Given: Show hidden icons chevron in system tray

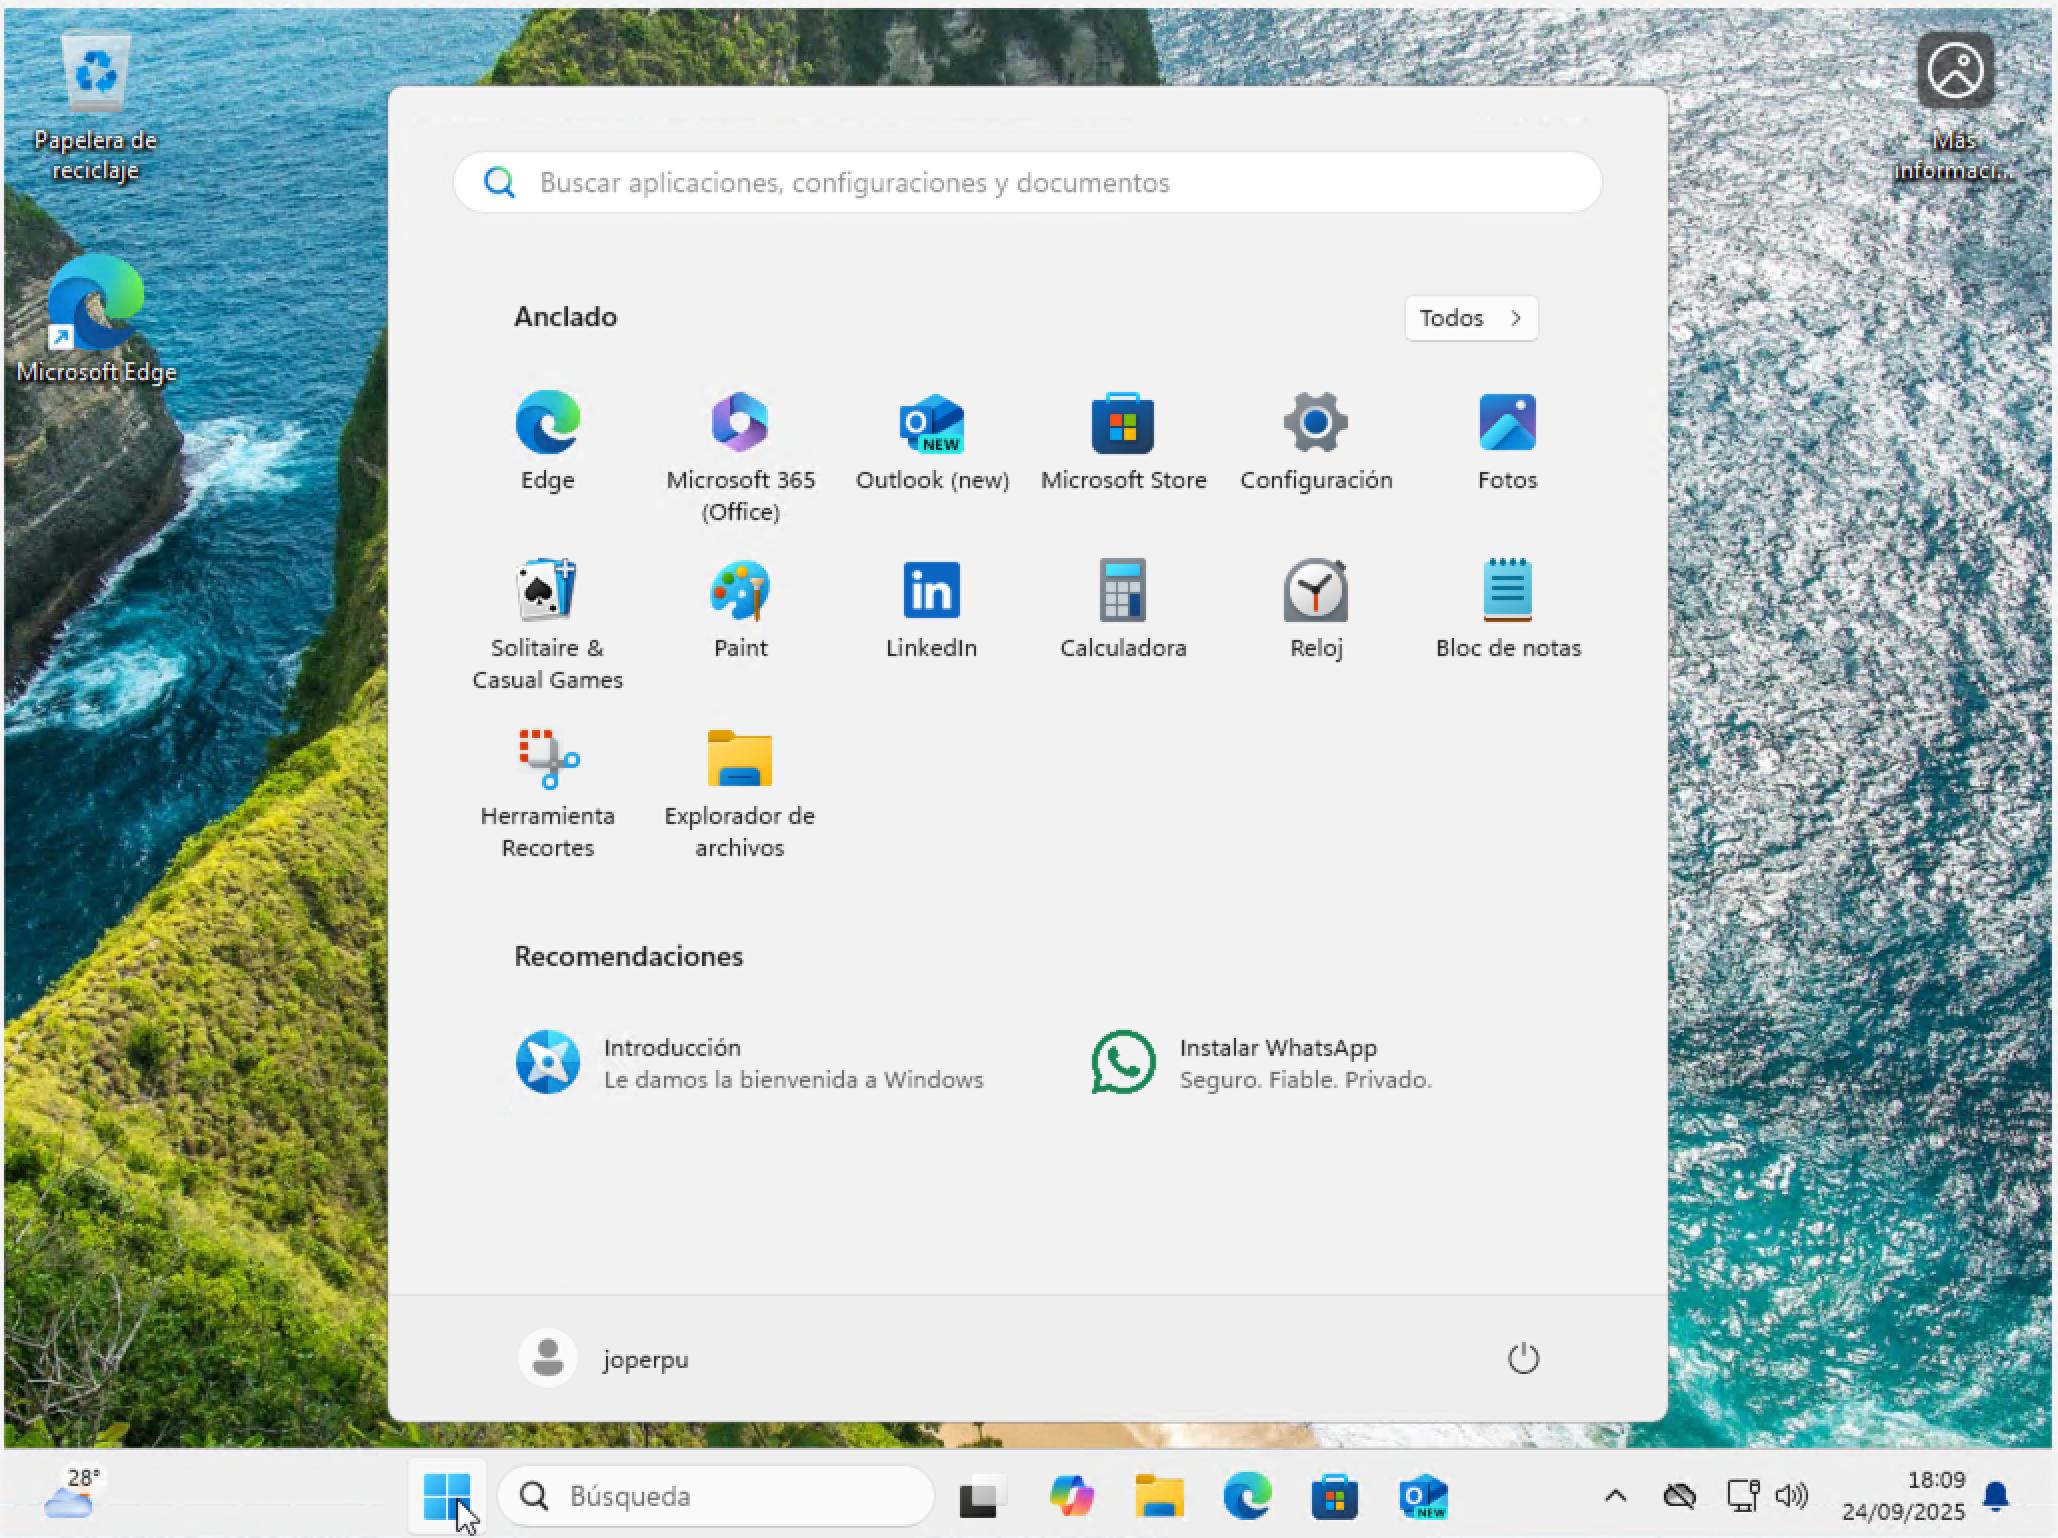Looking at the screenshot, I should pos(1615,1496).
